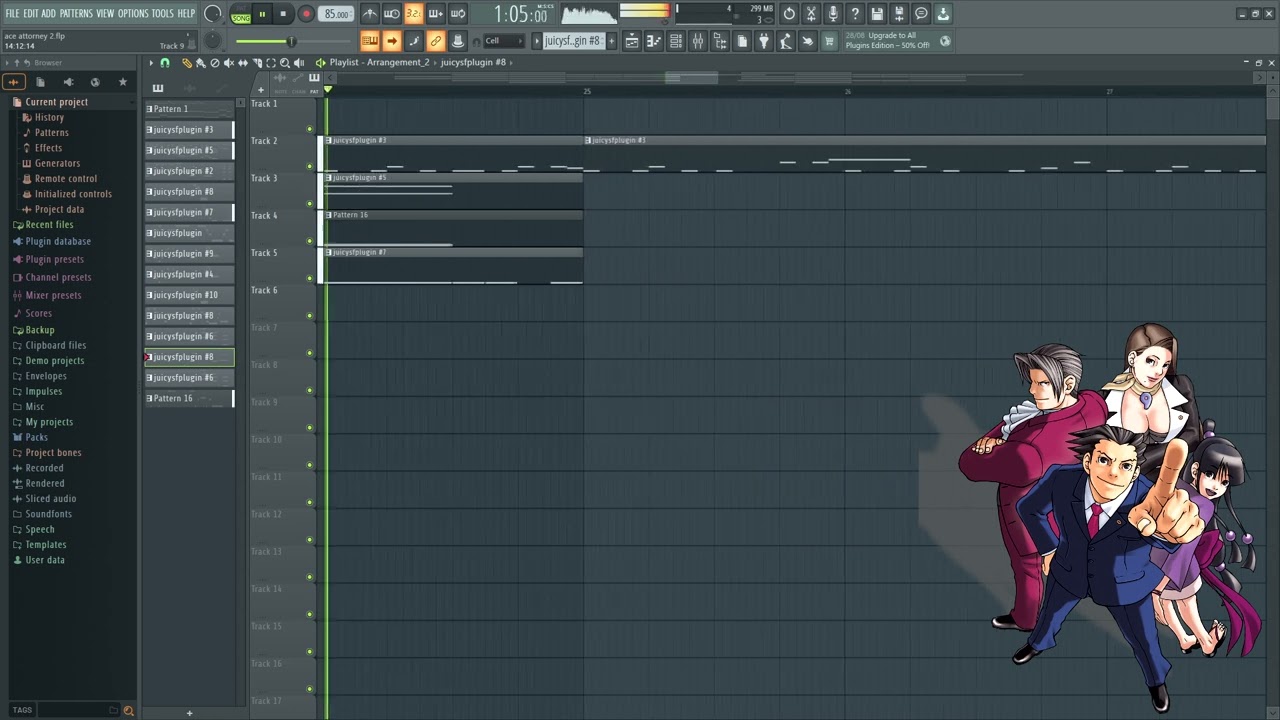
Task: Open the FILE menu
Action: point(12,13)
